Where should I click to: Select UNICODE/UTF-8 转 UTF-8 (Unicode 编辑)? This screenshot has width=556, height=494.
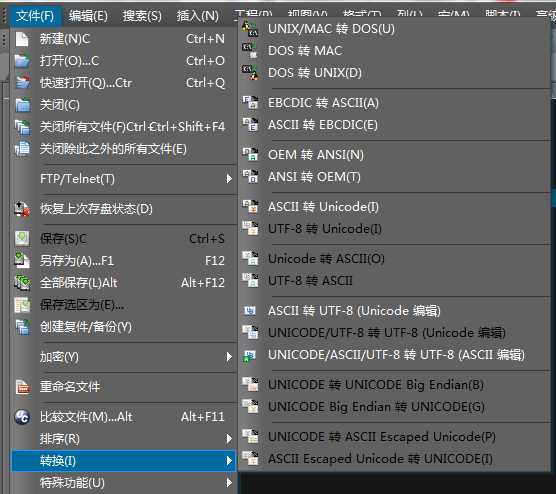(x=395, y=333)
